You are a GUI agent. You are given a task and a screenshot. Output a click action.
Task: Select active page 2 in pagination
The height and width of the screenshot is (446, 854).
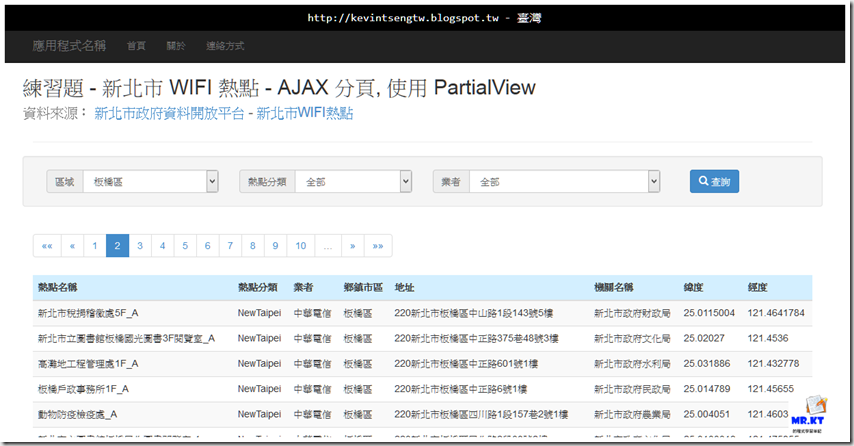click(x=117, y=246)
